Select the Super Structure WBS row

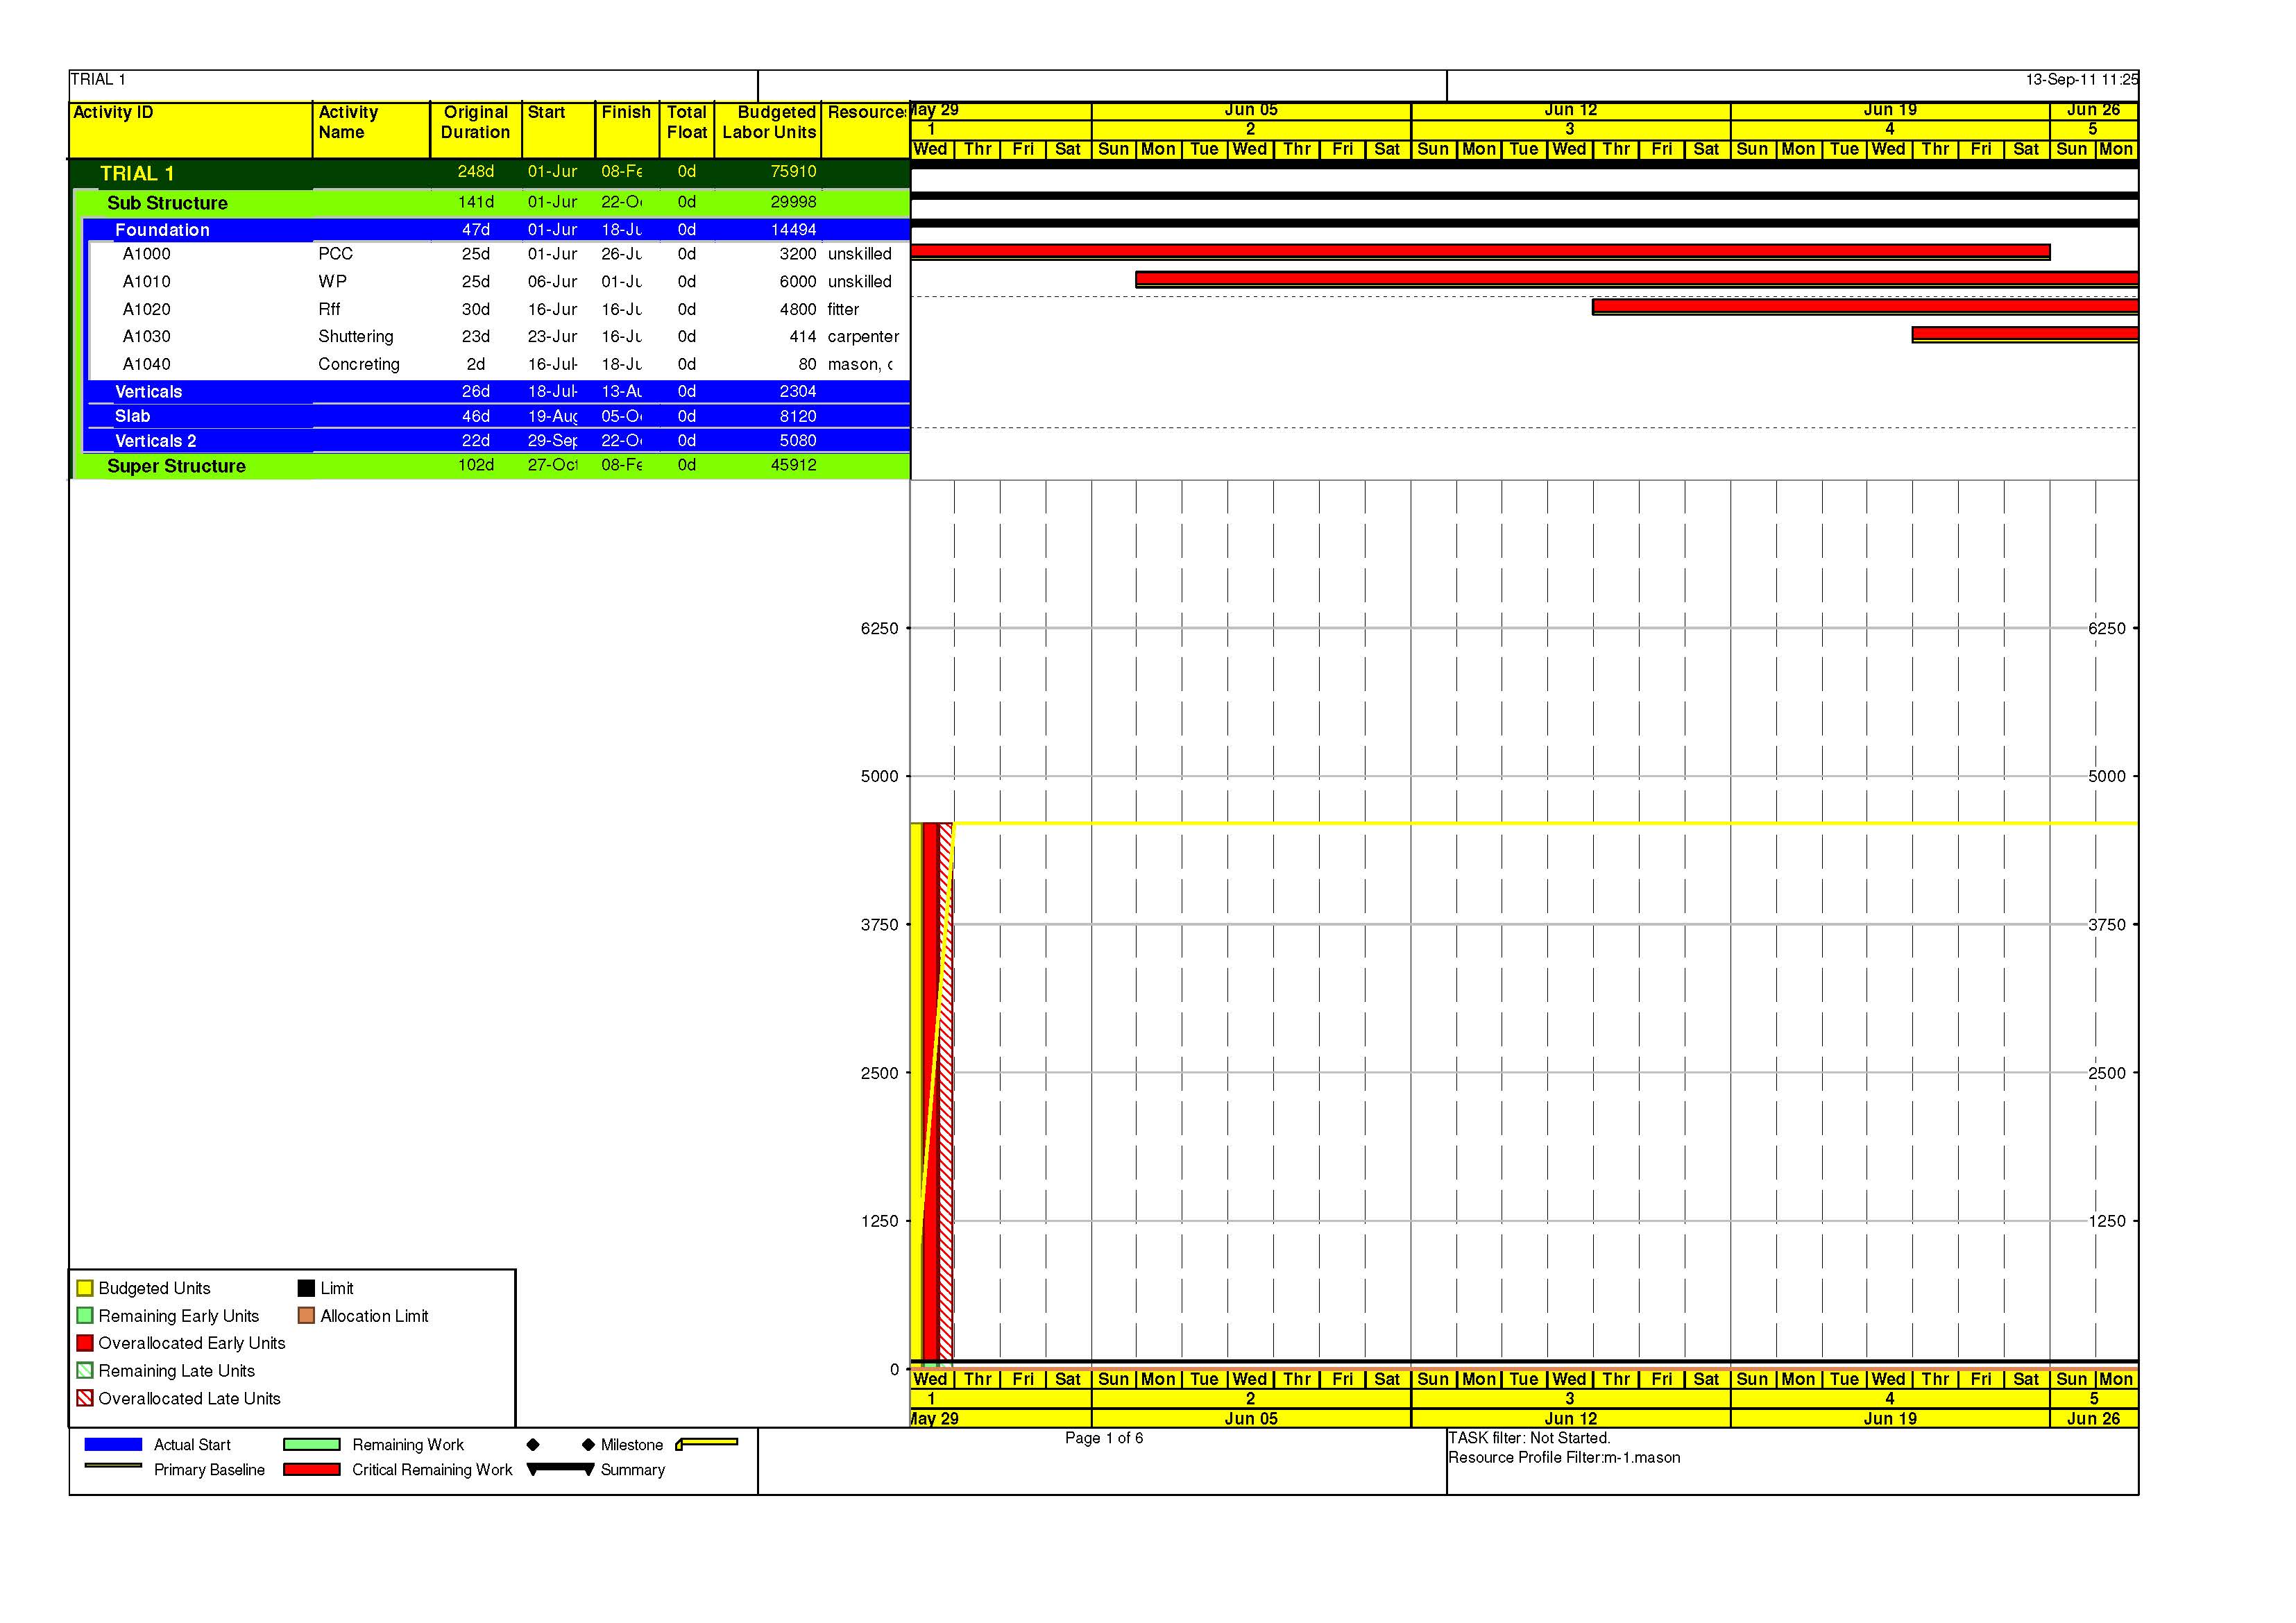(x=493, y=466)
